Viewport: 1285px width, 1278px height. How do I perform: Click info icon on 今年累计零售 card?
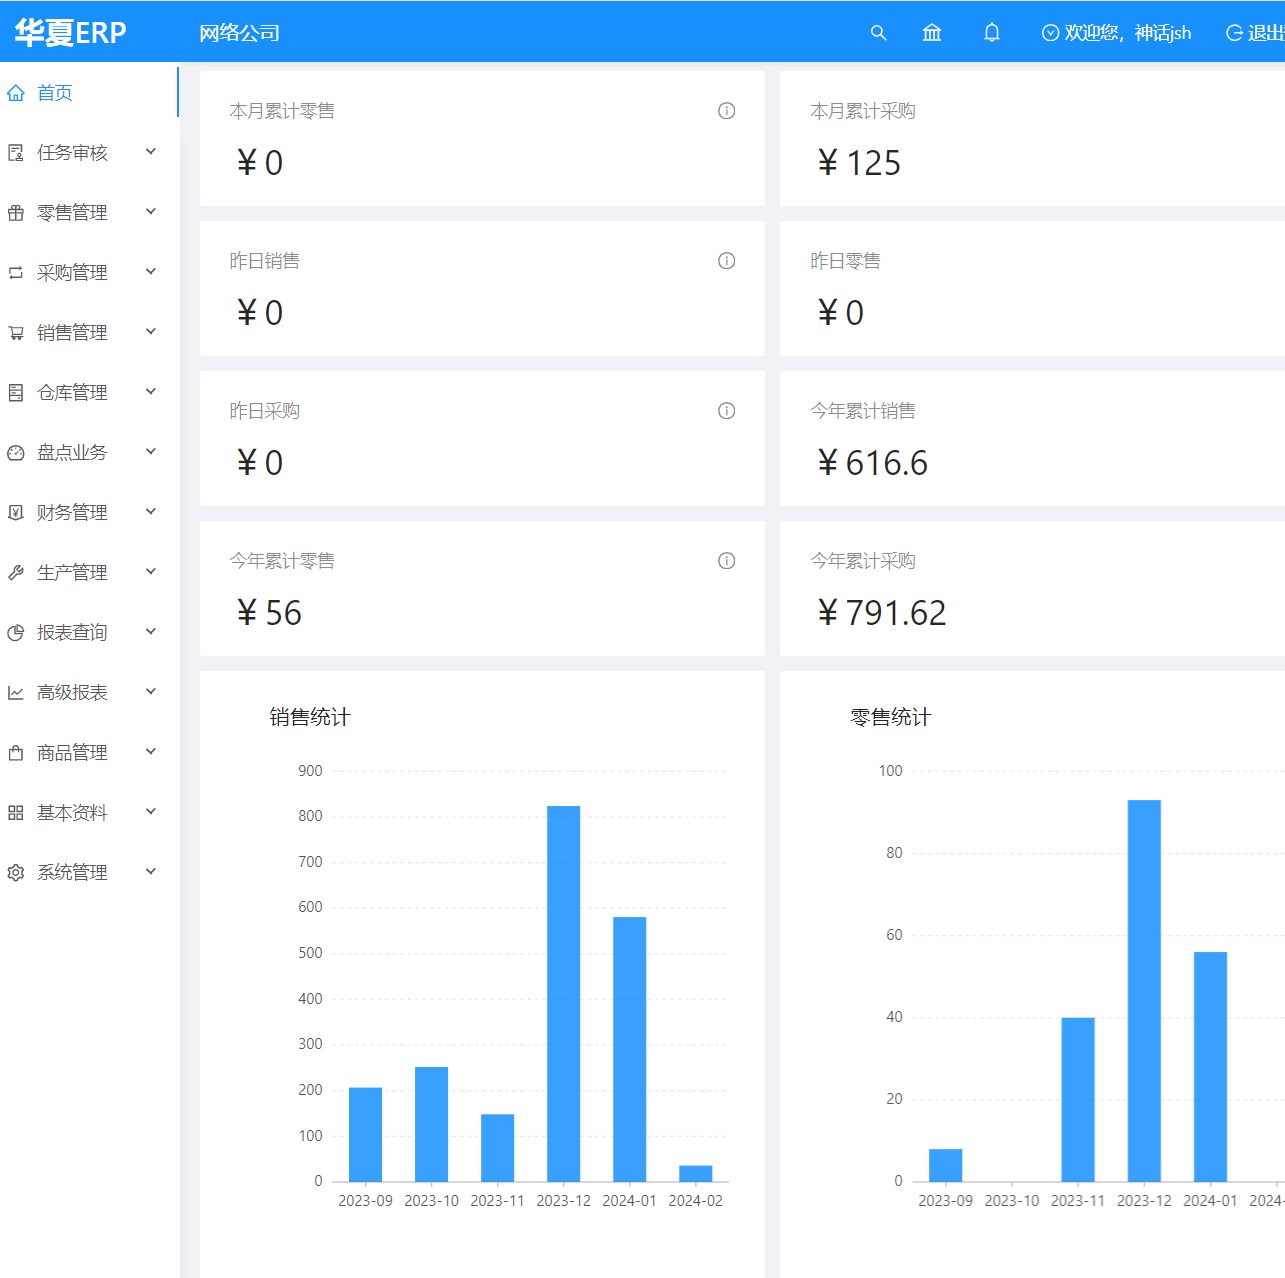727,561
